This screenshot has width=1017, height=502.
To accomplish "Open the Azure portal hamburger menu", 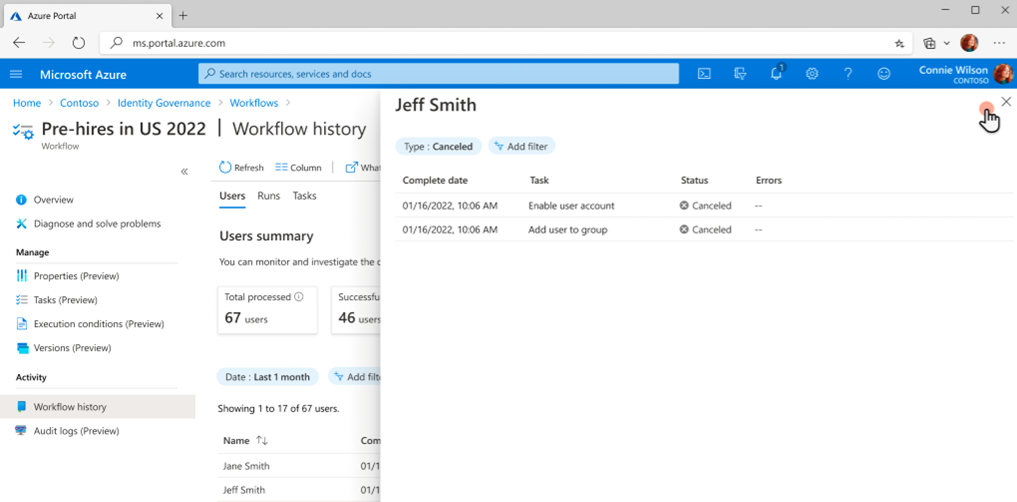I will tap(16, 74).
